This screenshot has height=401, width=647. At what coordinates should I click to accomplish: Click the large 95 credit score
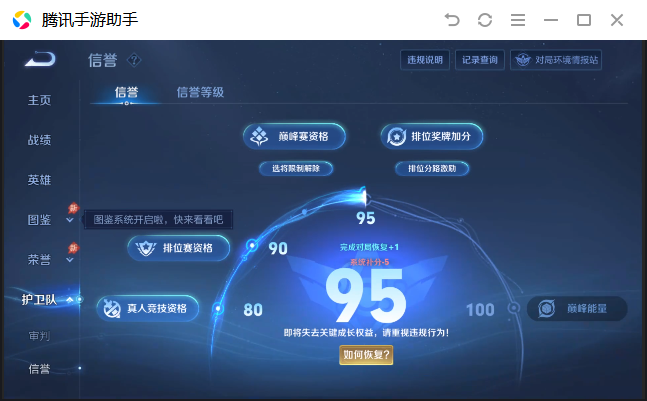pos(366,295)
